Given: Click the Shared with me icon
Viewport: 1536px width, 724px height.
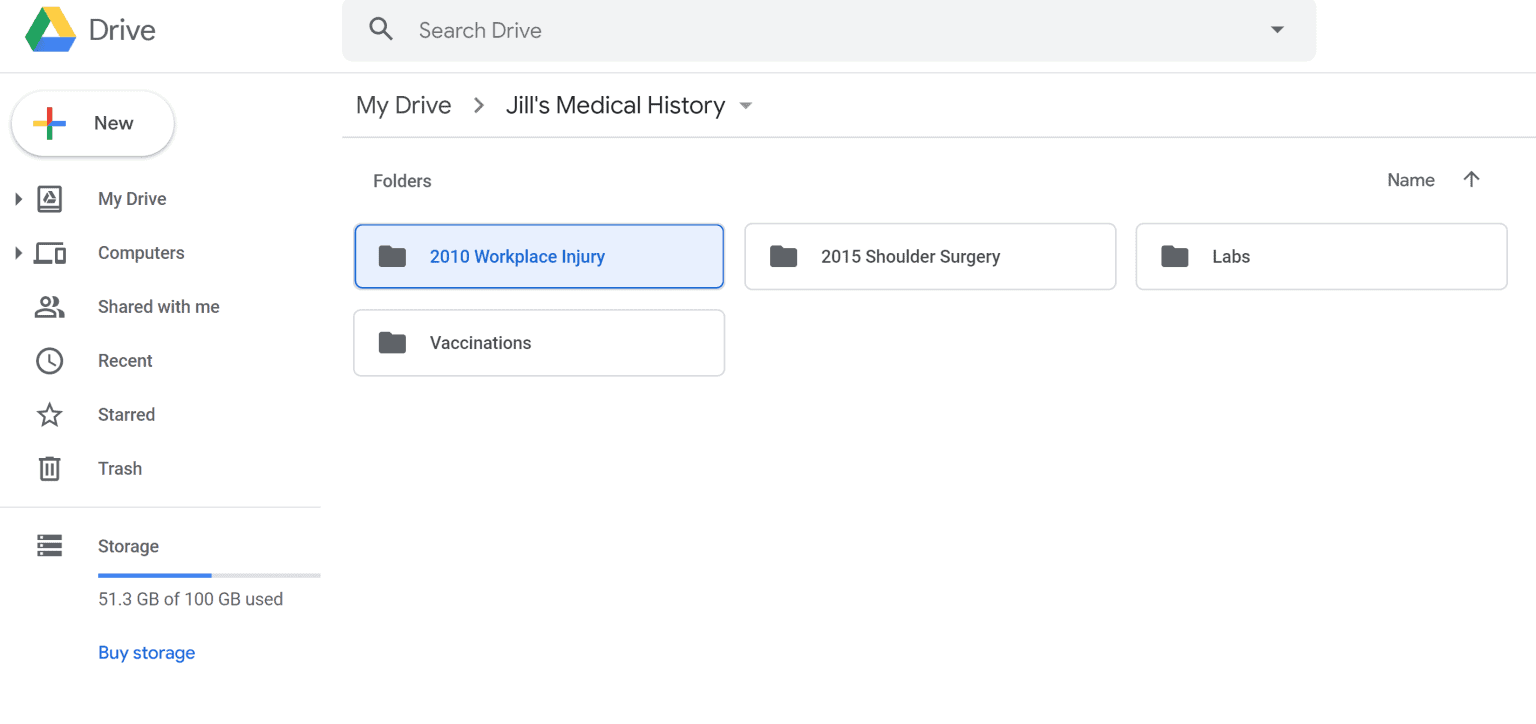Looking at the screenshot, I should 50,307.
